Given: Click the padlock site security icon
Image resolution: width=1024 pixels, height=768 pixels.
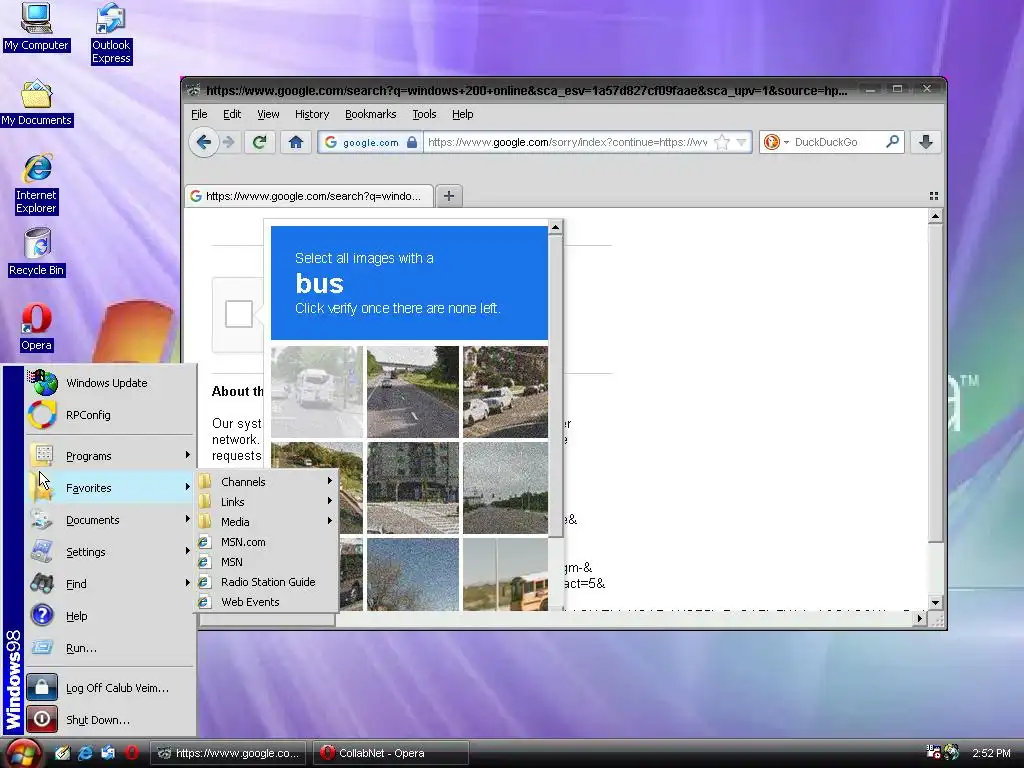Looking at the screenshot, I should pyautogui.click(x=412, y=142).
